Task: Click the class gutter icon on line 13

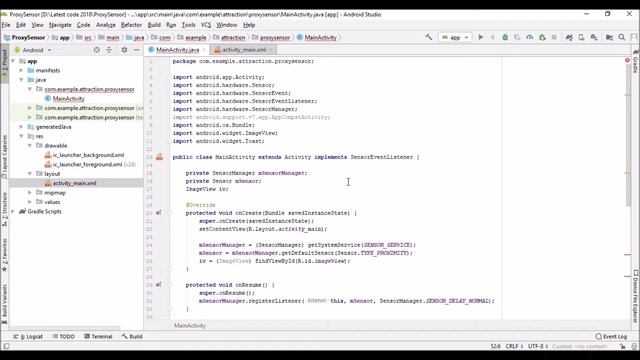Action: 159,157
